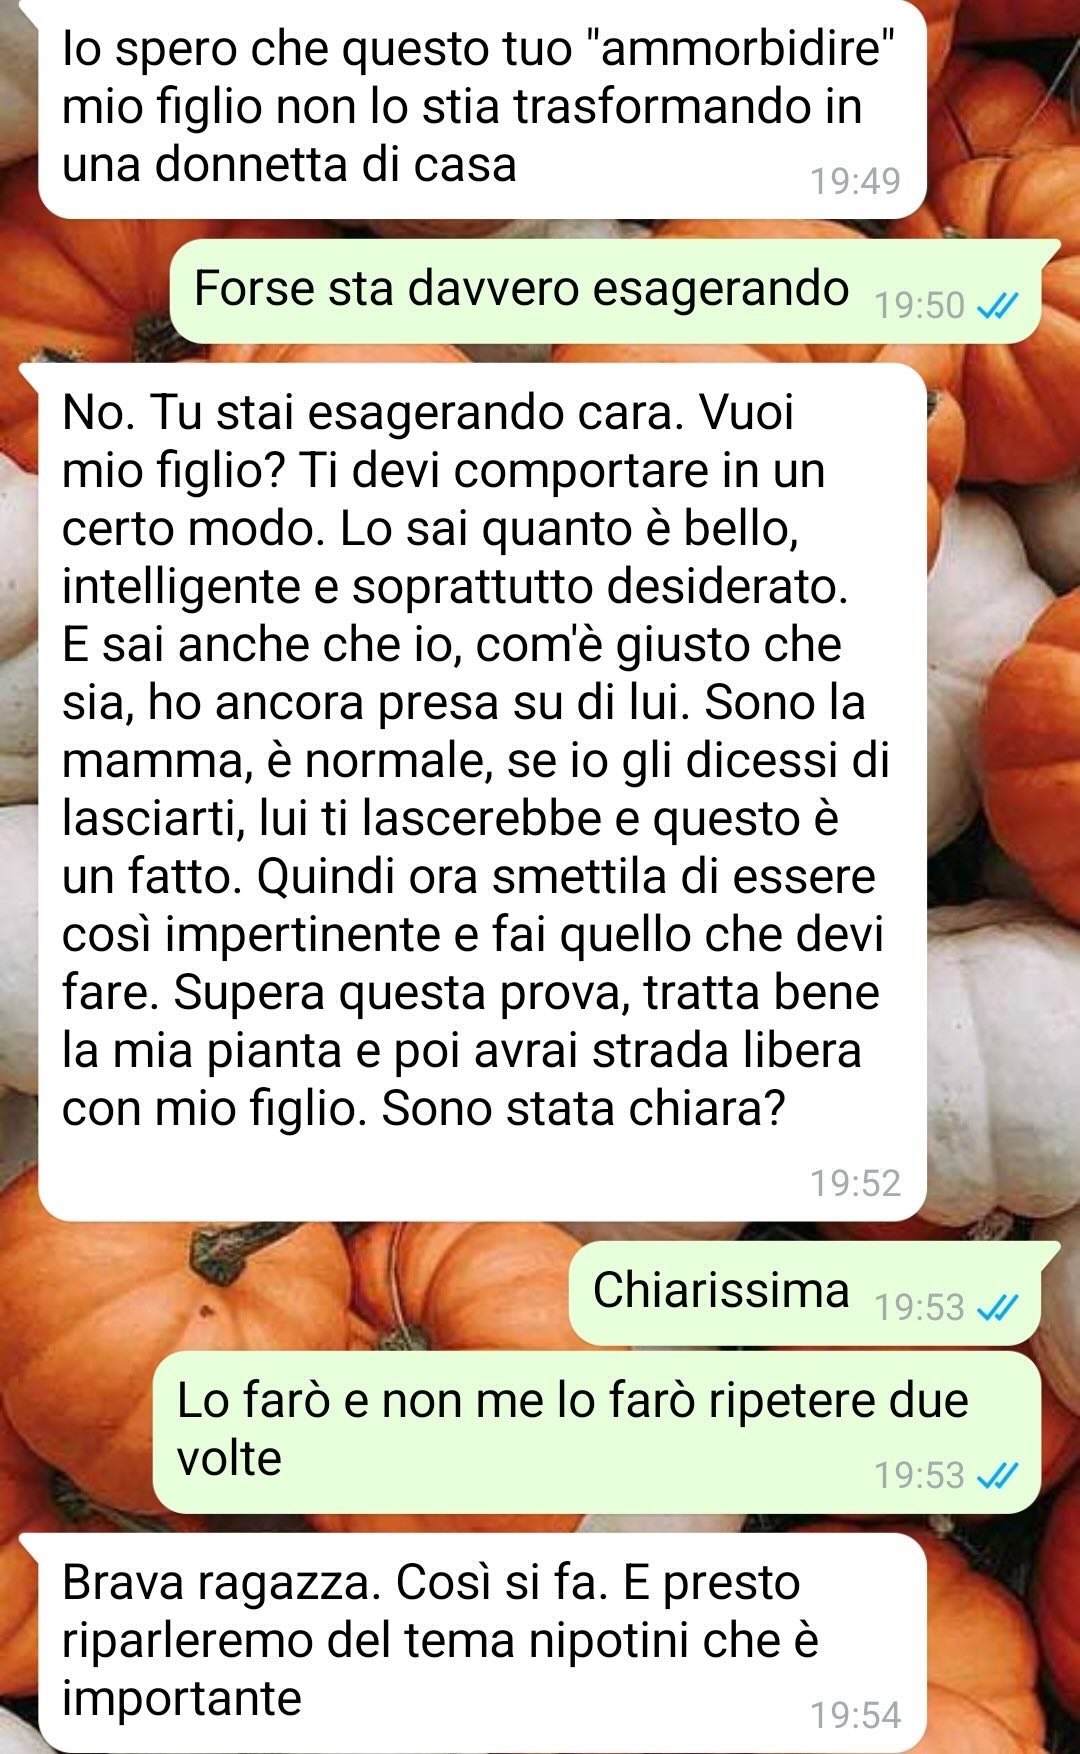1080x1754 pixels.
Task: Click the blue ticks on the 'Lo farò' message
Action: point(997,1475)
